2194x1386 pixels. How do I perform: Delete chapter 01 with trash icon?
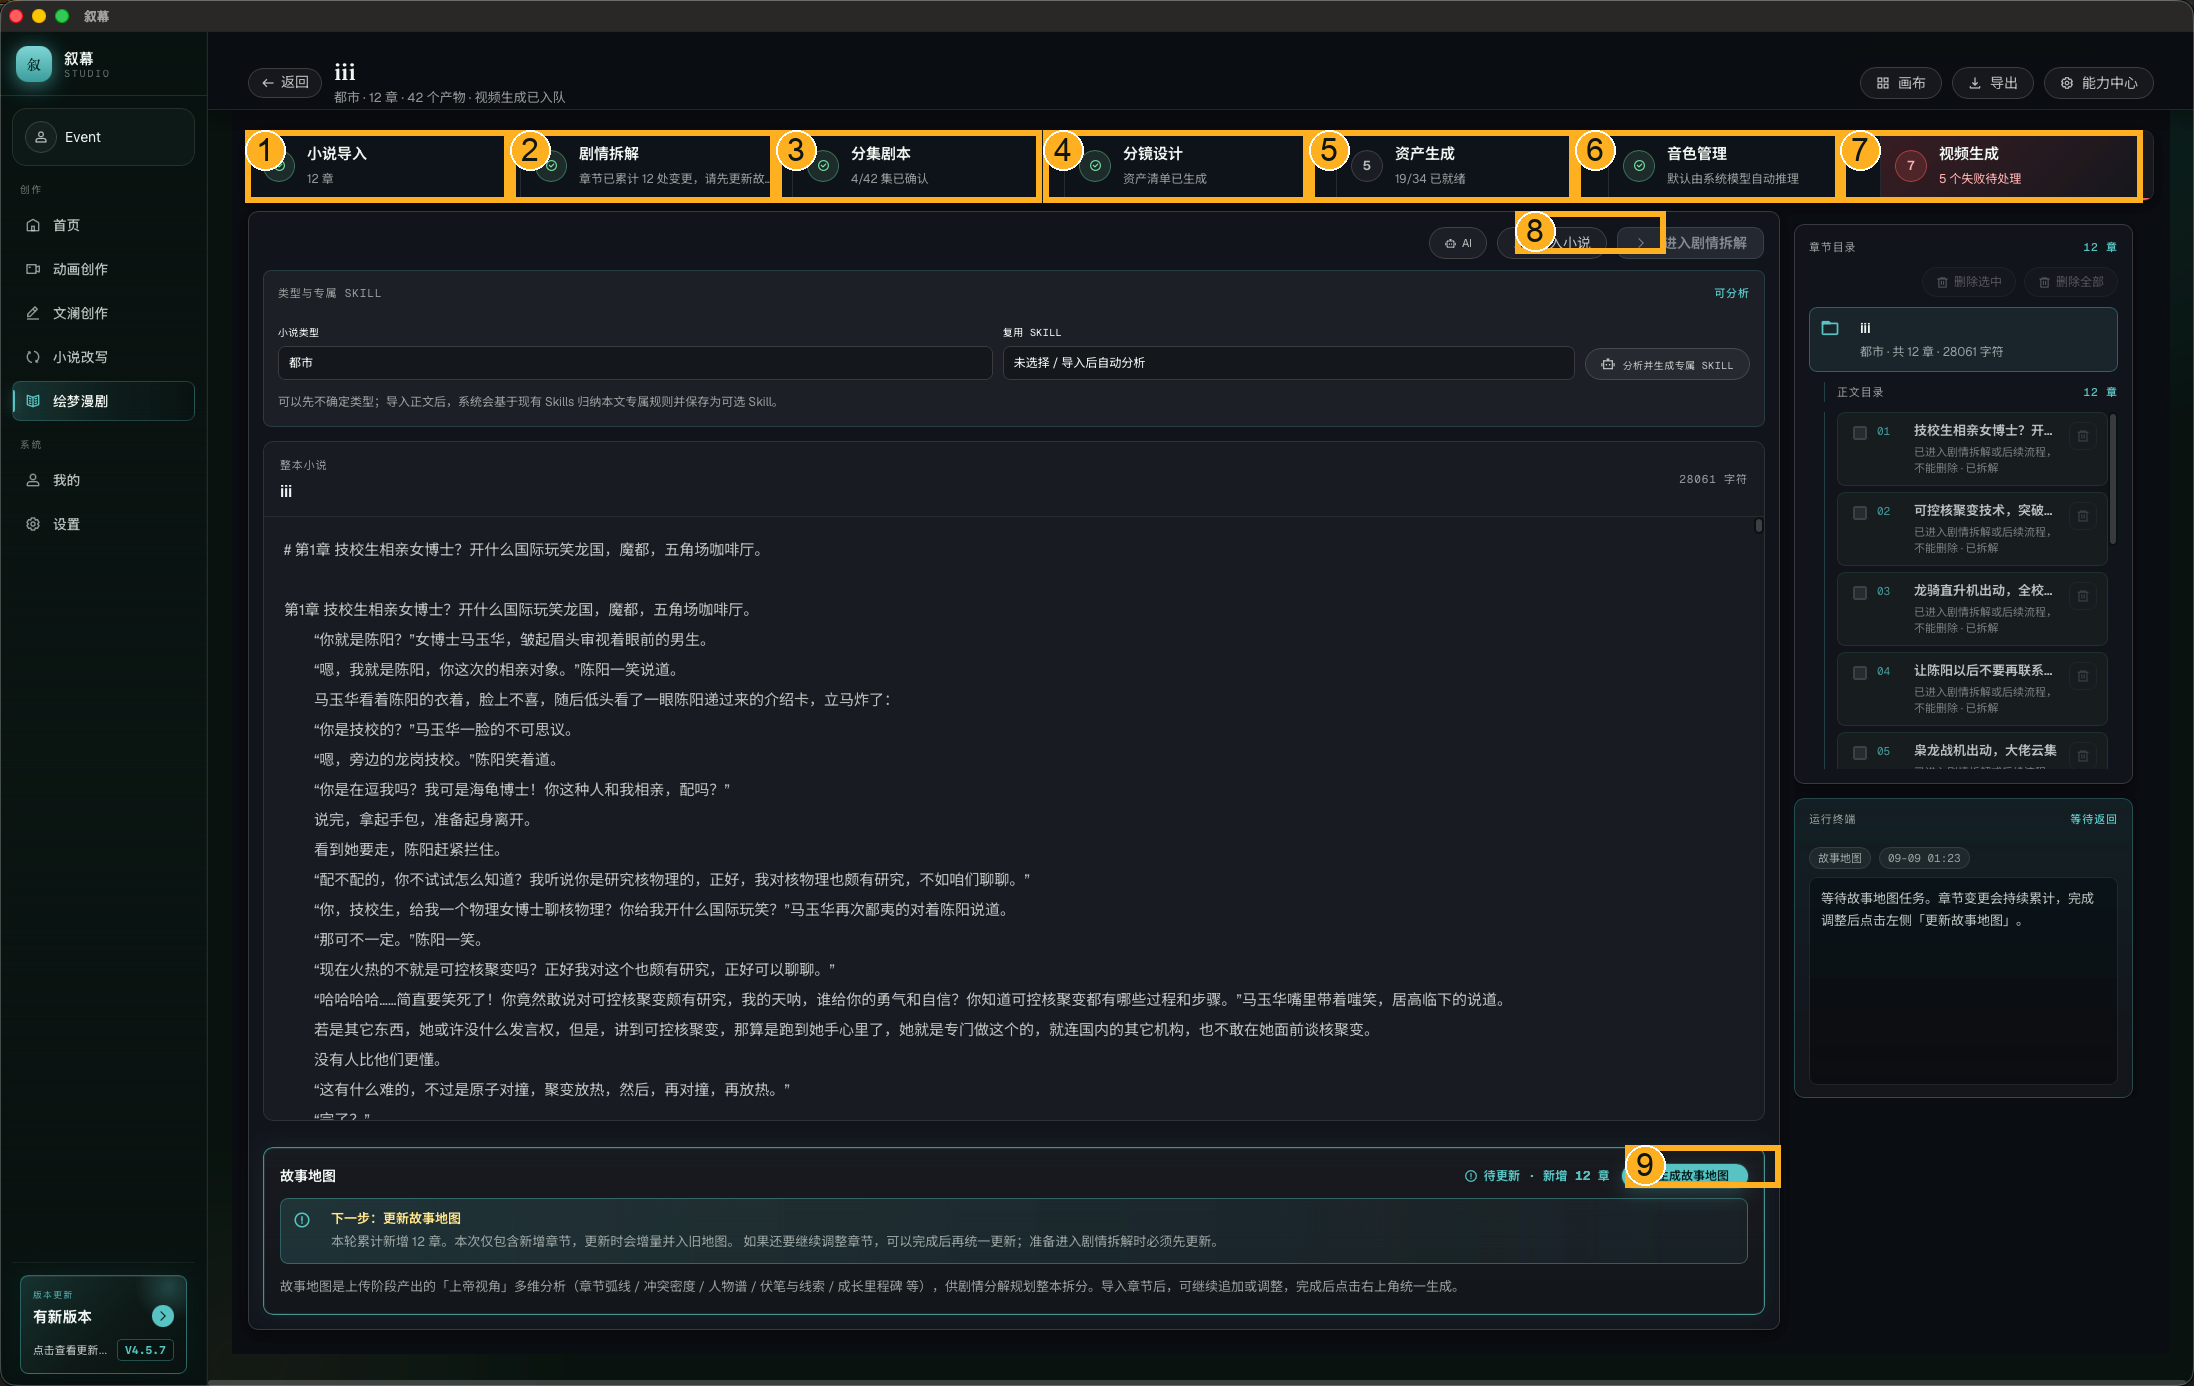(x=2083, y=436)
